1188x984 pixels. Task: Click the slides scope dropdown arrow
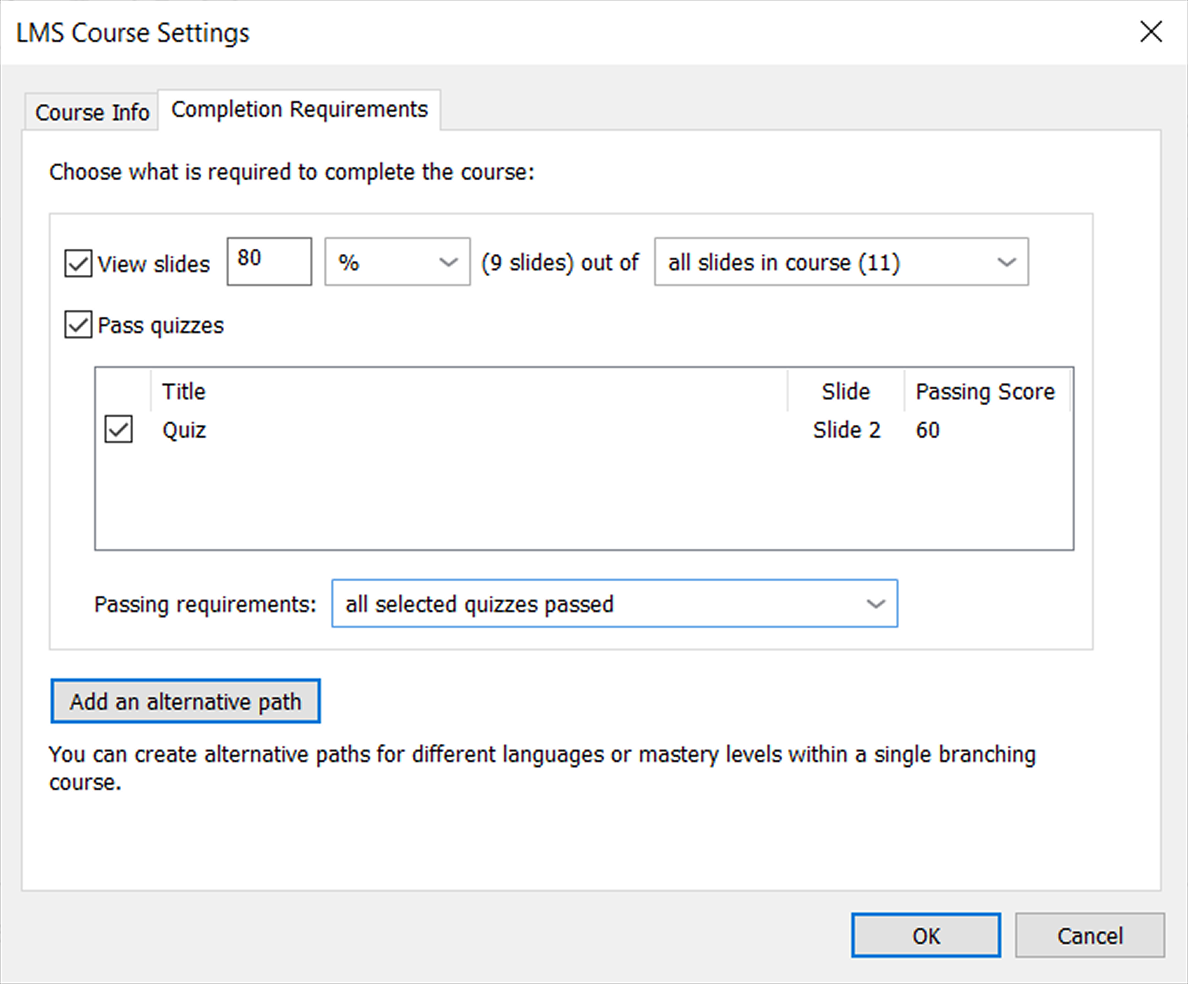[x=1006, y=261]
